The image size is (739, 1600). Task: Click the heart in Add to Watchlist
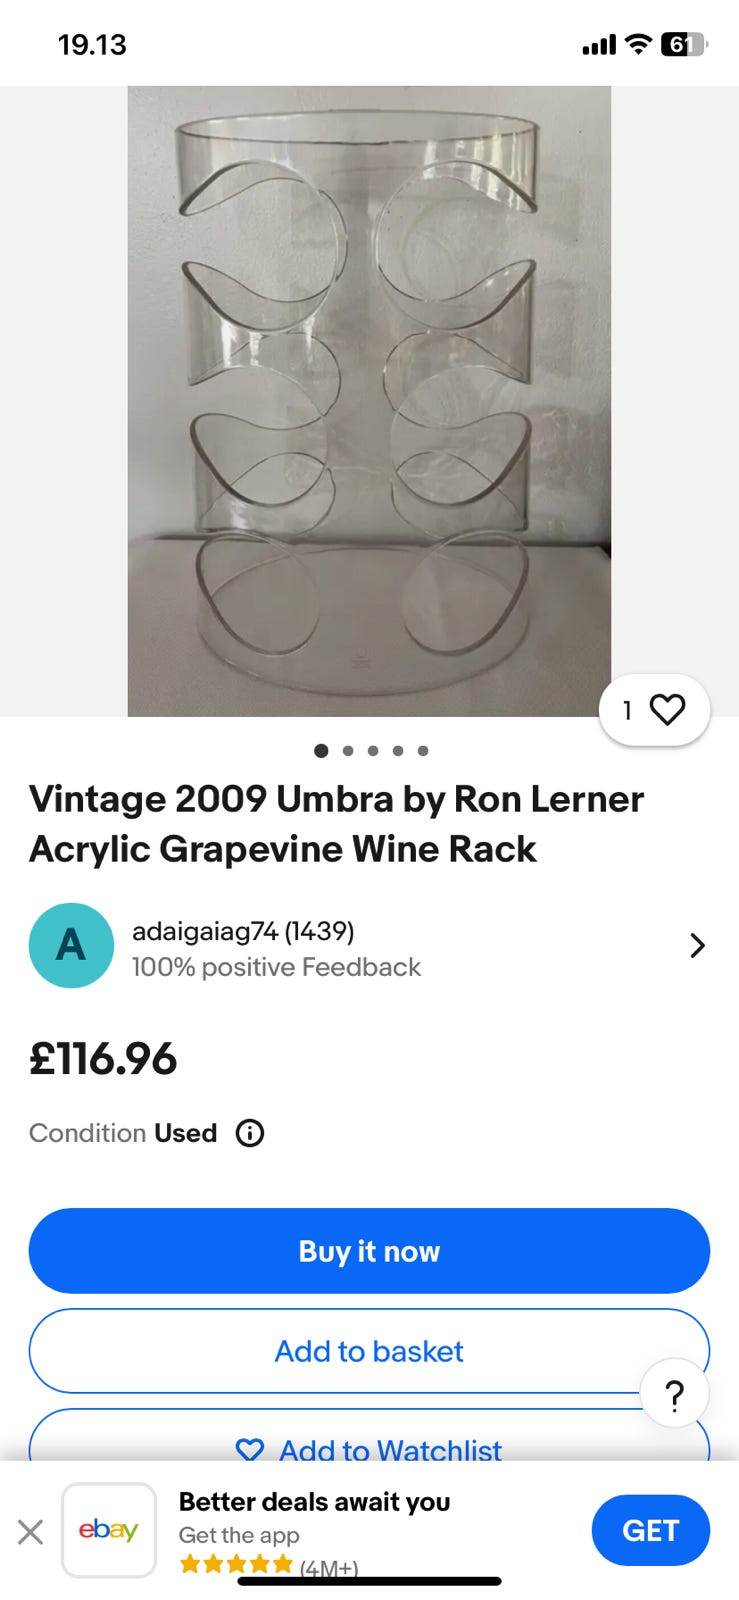click(x=250, y=1450)
